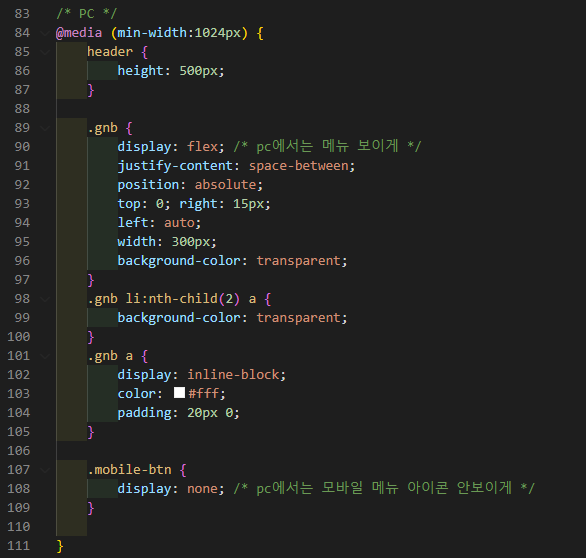586x558 pixels.
Task: Collapse the .gnb rule chevron at line 89
Action: pyautogui.click(x=45, y=128)
